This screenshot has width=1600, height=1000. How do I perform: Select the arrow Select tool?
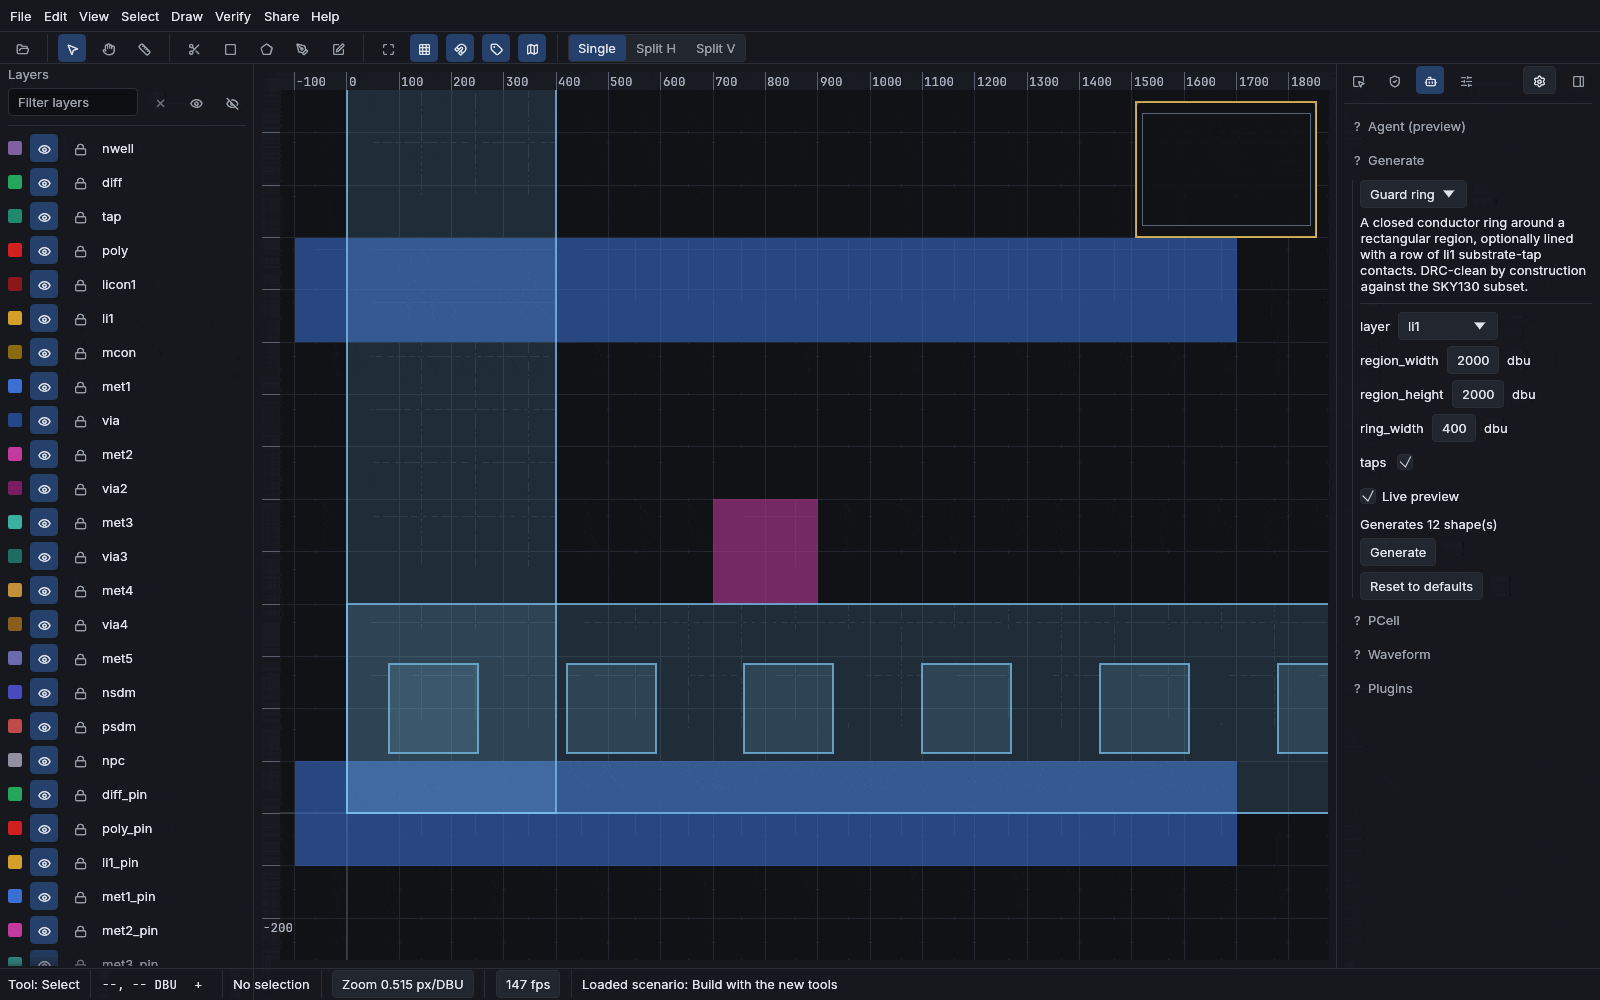pos(72,49)
